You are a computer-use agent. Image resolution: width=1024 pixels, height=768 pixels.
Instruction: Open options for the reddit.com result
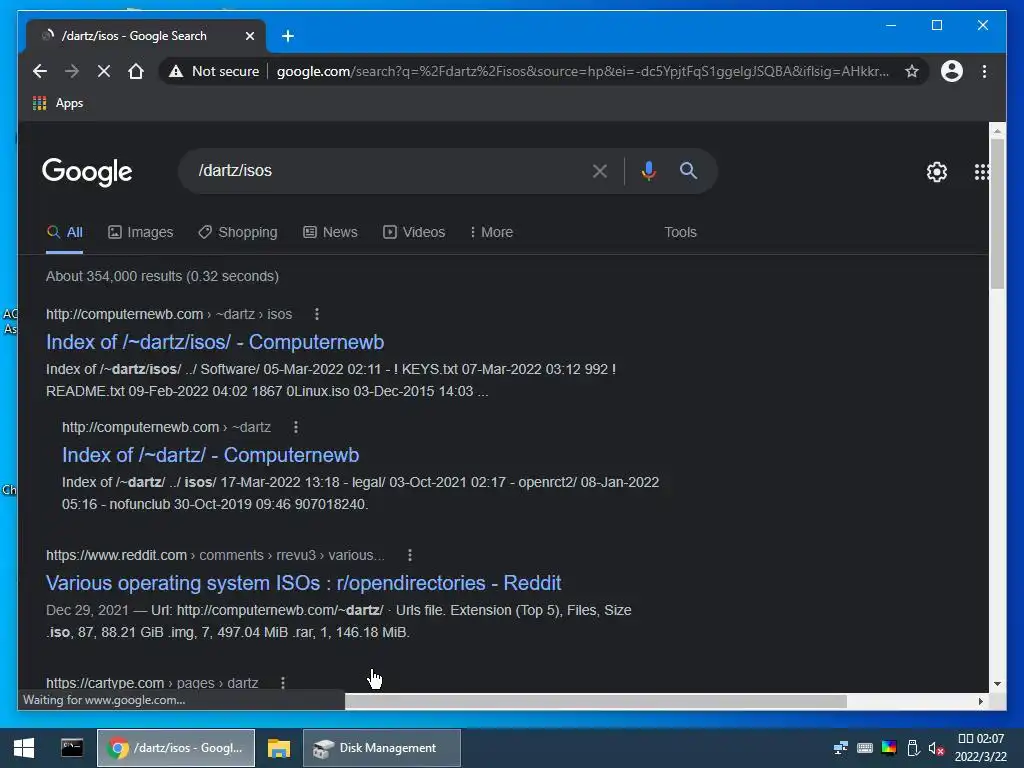(x=409, y=555)
